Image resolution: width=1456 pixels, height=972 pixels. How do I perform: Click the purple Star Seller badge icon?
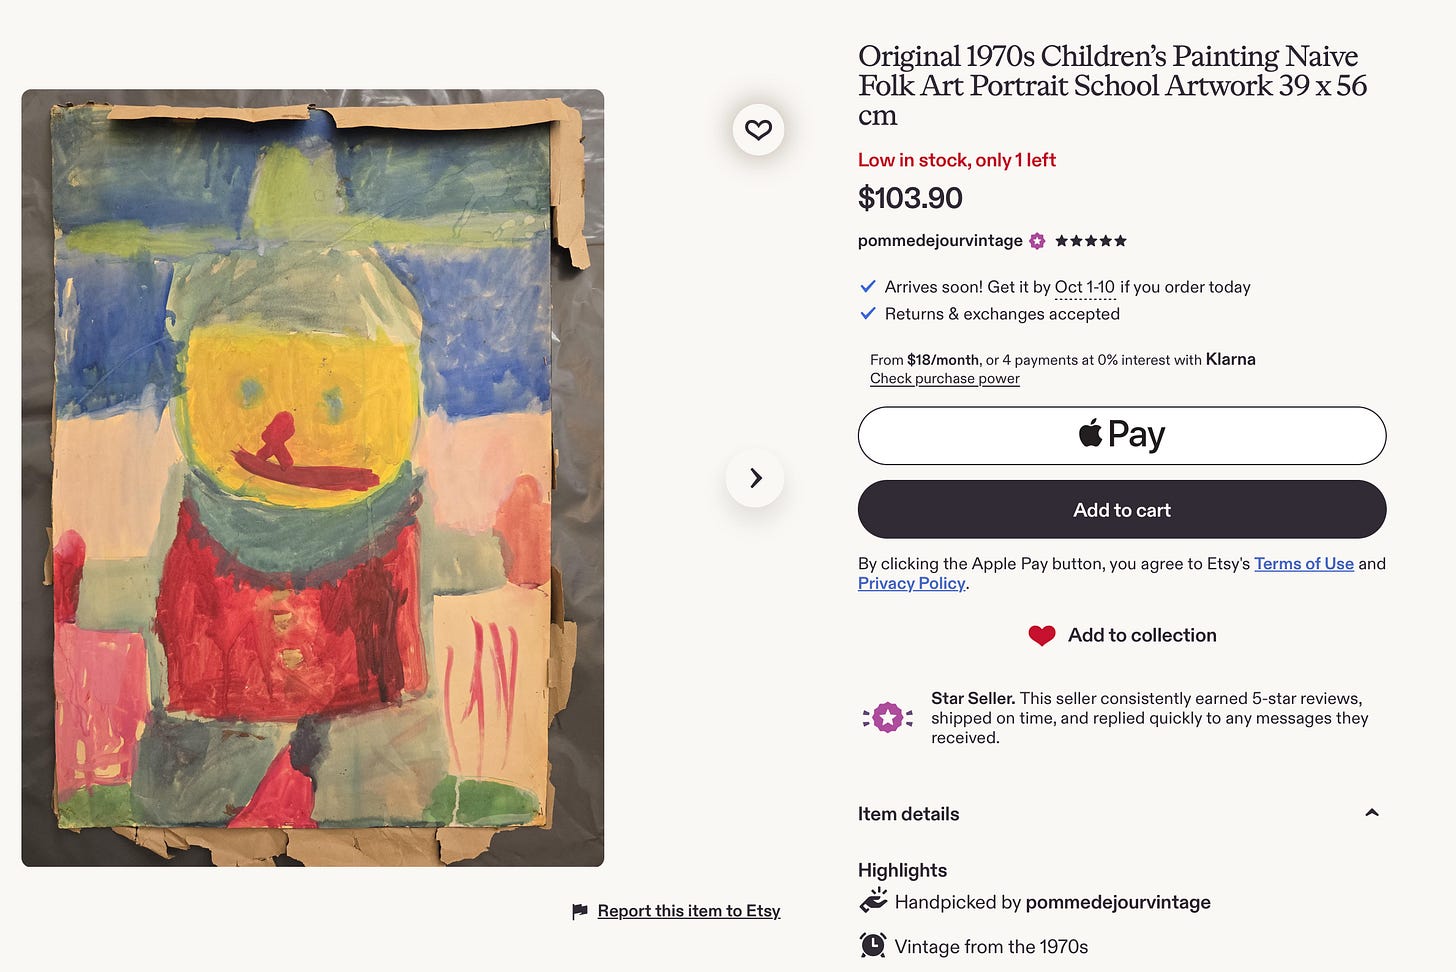887,717
